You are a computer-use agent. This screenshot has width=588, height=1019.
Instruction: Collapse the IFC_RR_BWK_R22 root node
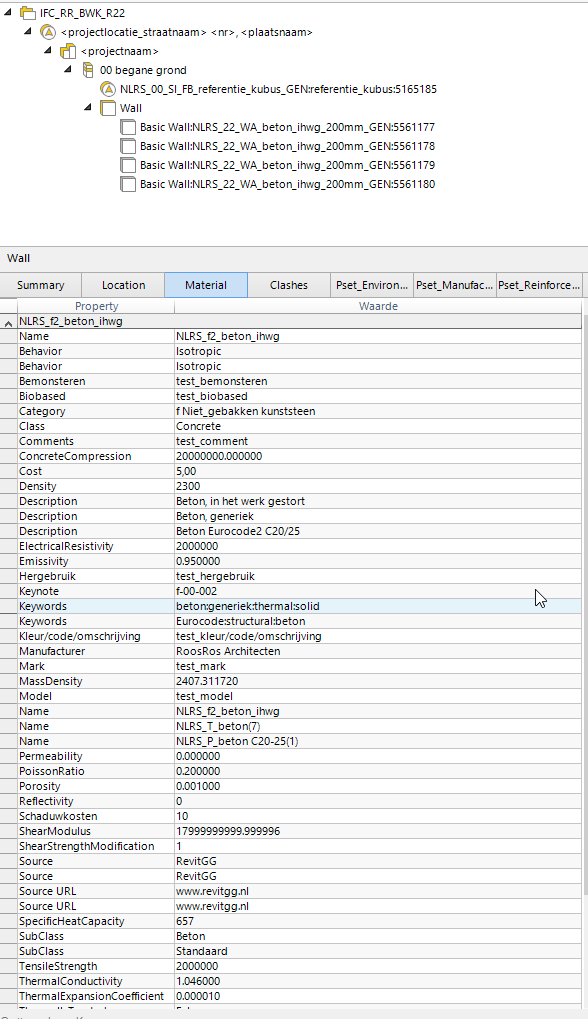tap(8, 13)
